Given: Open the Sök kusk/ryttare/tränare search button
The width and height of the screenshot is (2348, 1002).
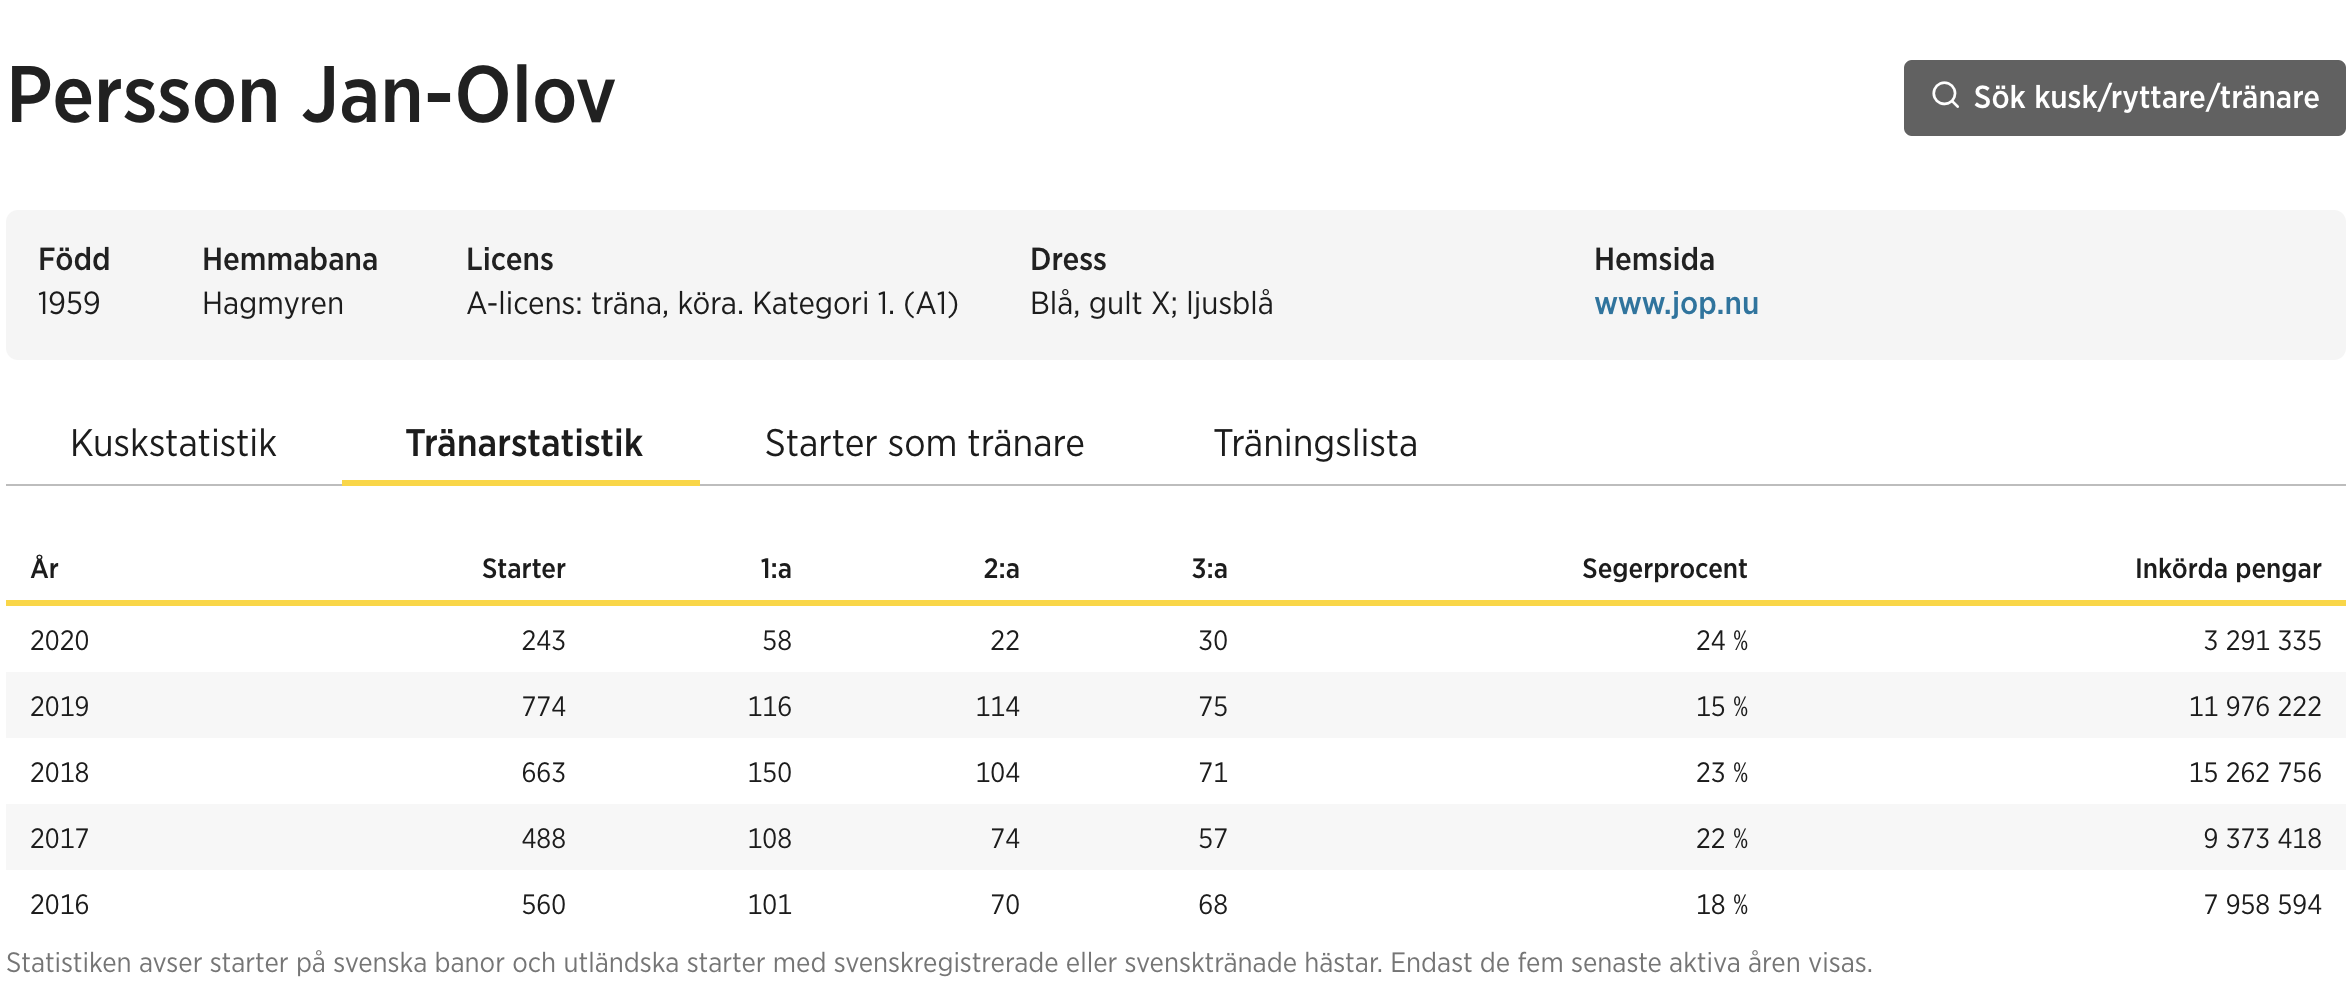Looking at the screenshot, I should [2124, 98].
